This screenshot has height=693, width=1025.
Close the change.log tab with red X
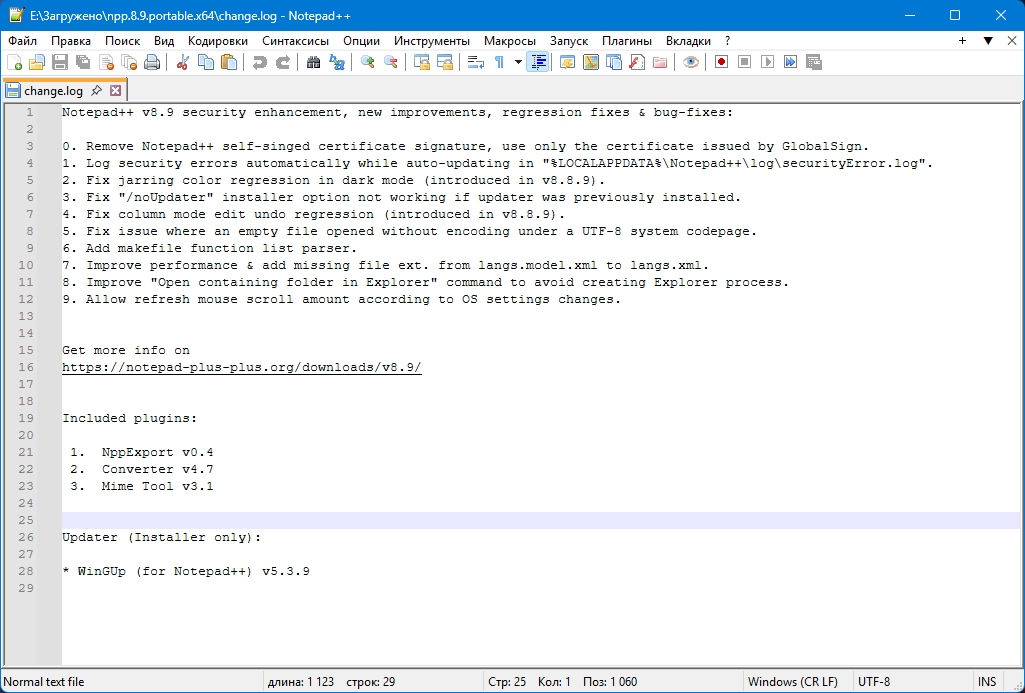pos(116,90)
